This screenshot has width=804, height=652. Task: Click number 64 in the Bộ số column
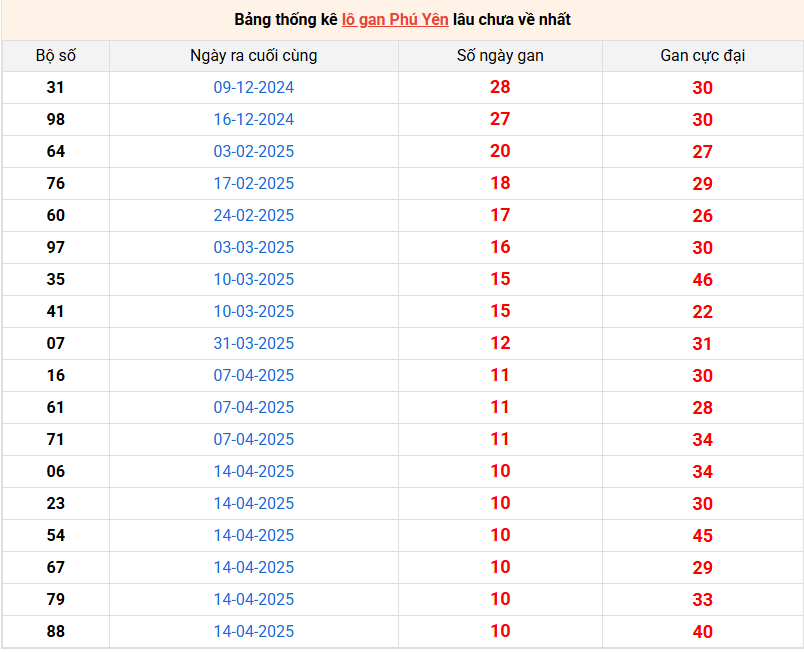tap(55, 152)
